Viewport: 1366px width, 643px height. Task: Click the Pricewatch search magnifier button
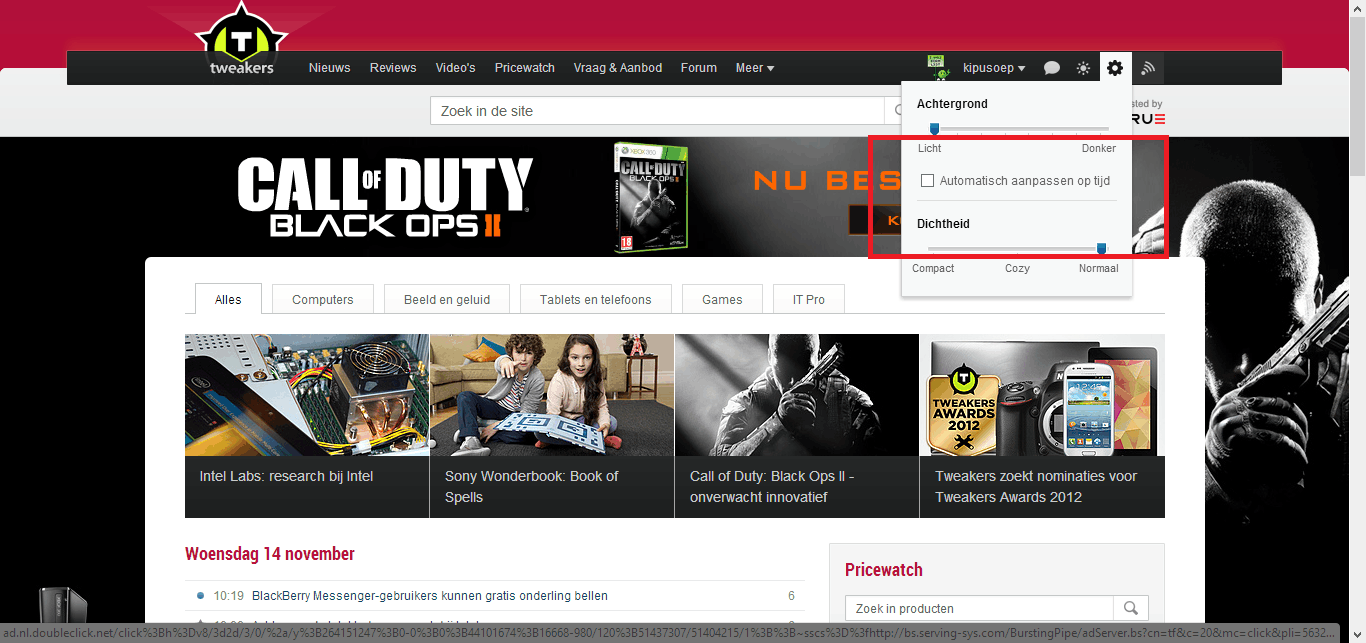pos(1131,608)
